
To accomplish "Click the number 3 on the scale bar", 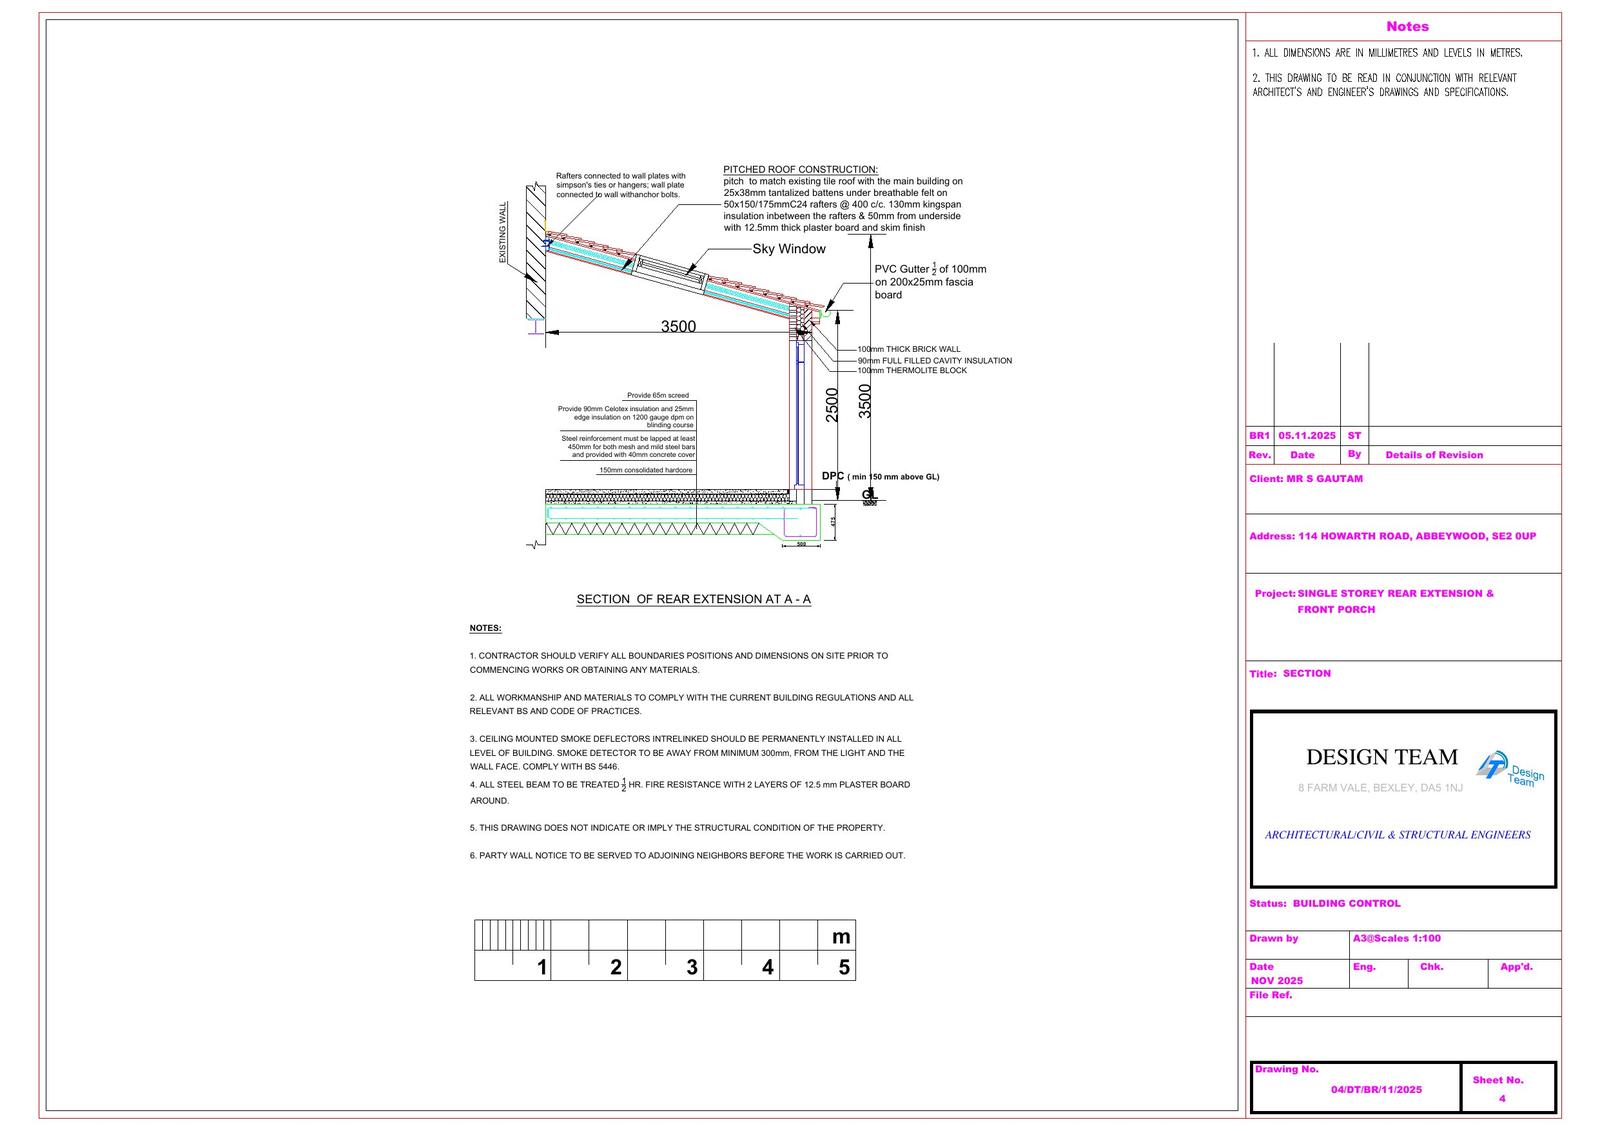I will [691, 967].
